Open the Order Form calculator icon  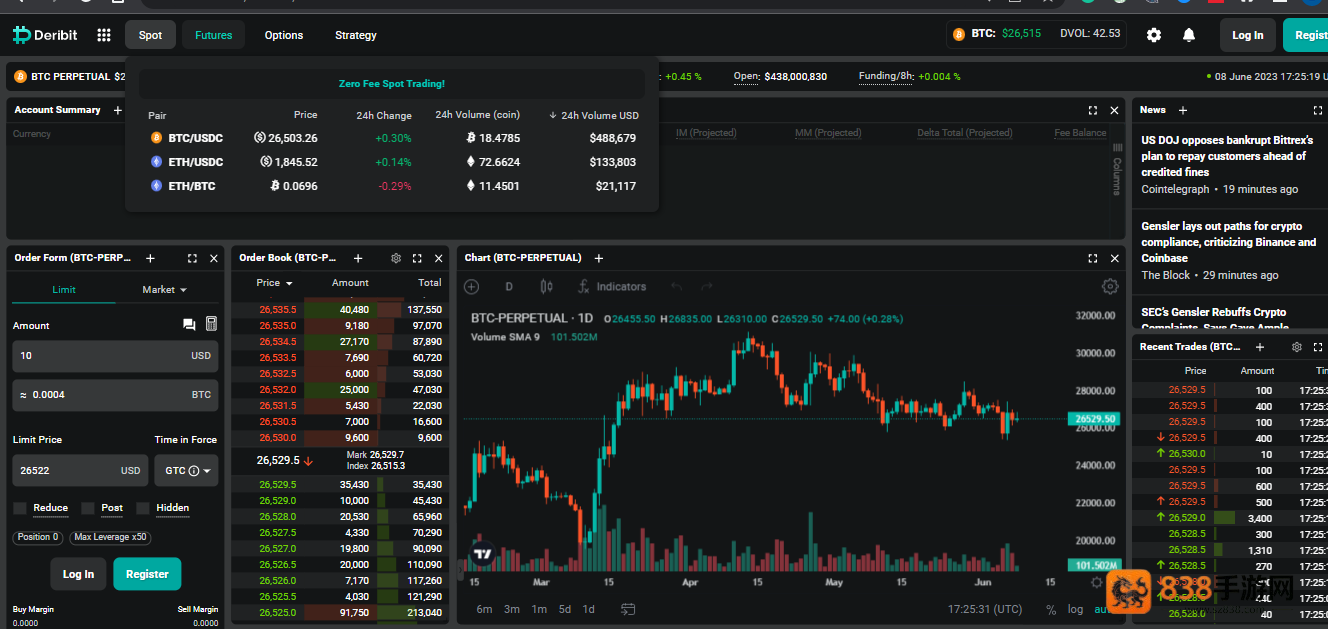pos(211,324)
